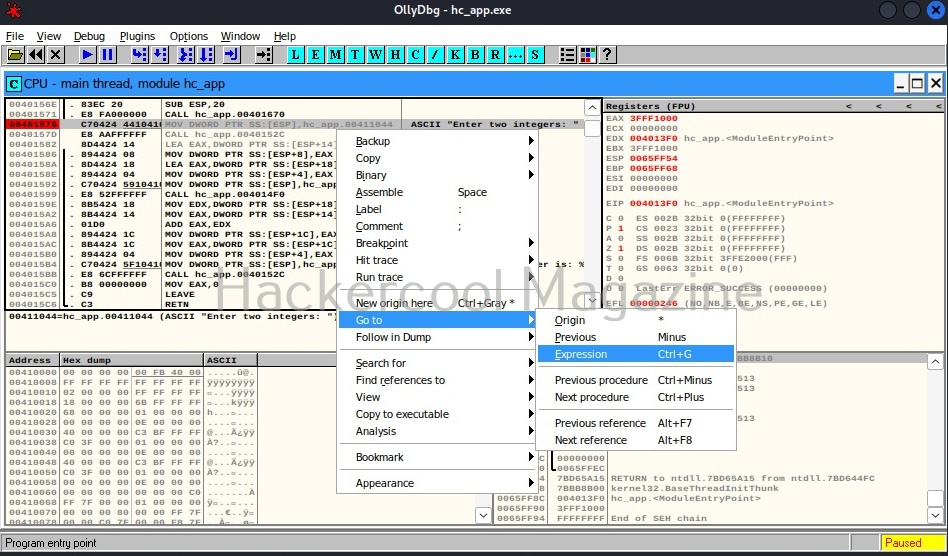Open the Options menu
The width and height of the screenshot is (948, 556).
189,36
